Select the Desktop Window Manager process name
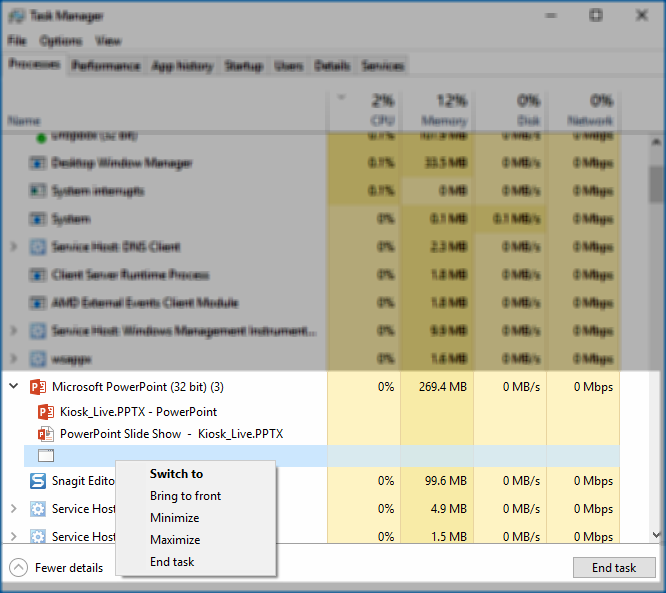This screenshot has width=666, height=593. (121, 163)
